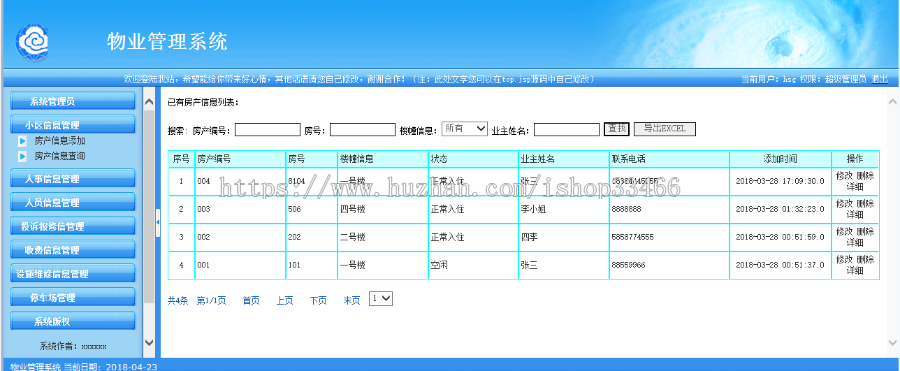
Task: Click the 添加时间 column header
Action: click(780, 159)
